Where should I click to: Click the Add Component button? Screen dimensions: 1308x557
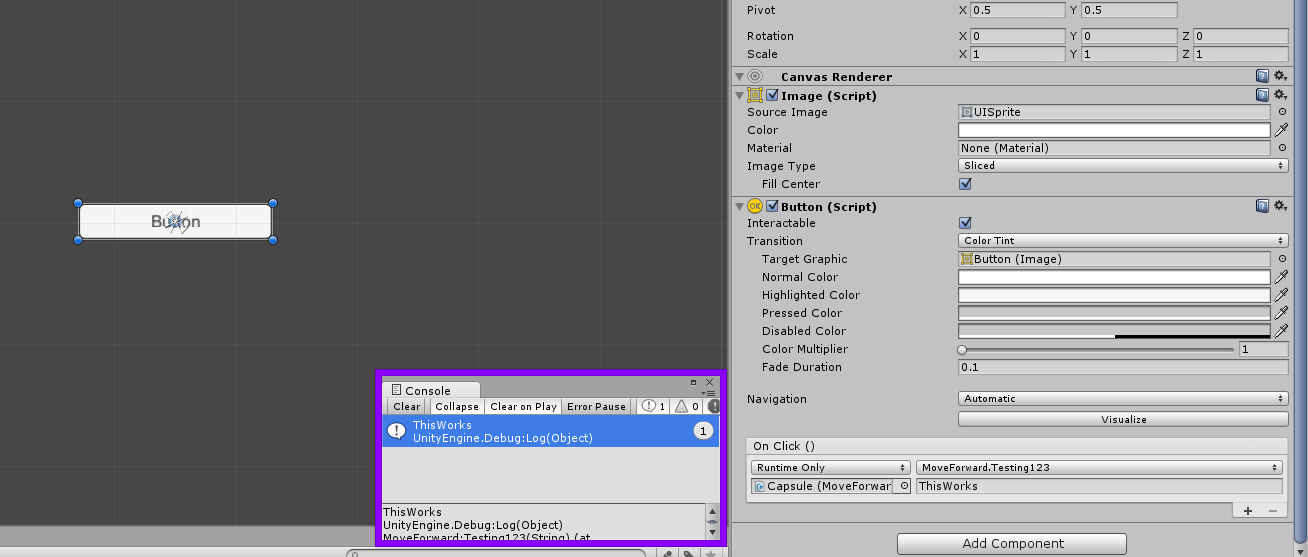tap(1011, 544)
